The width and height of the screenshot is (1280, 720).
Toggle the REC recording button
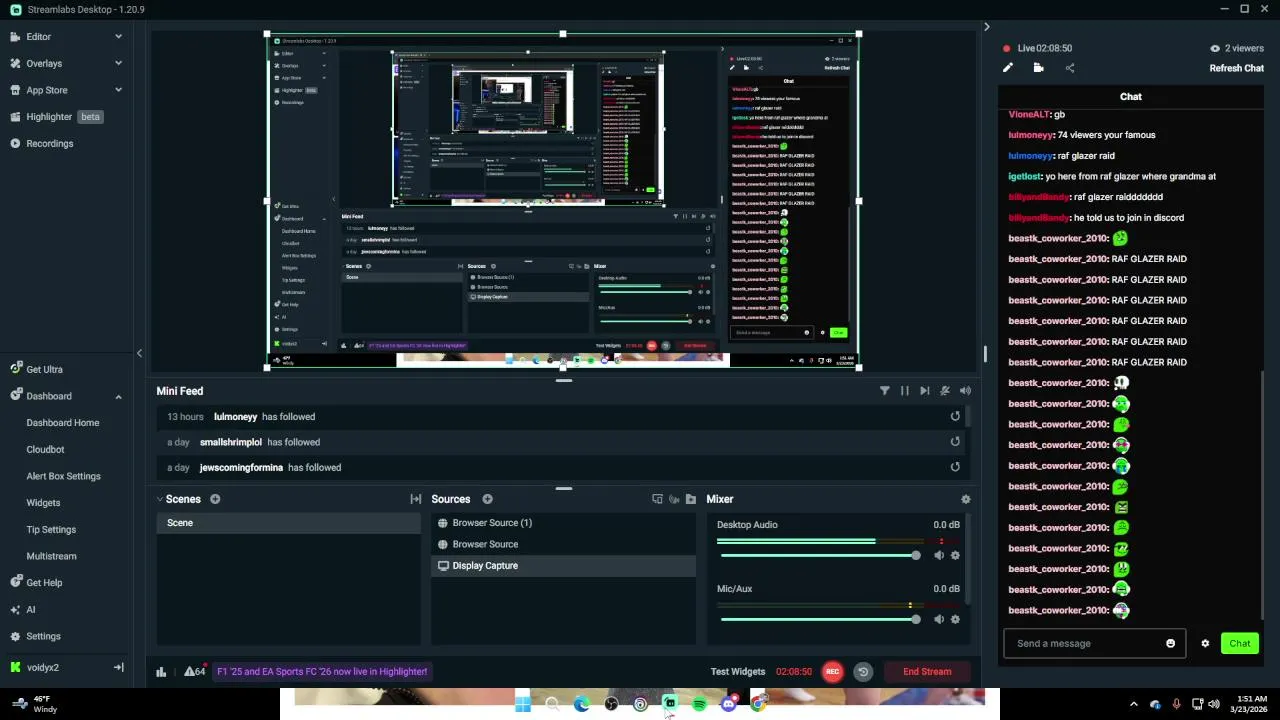click(832, 672)
